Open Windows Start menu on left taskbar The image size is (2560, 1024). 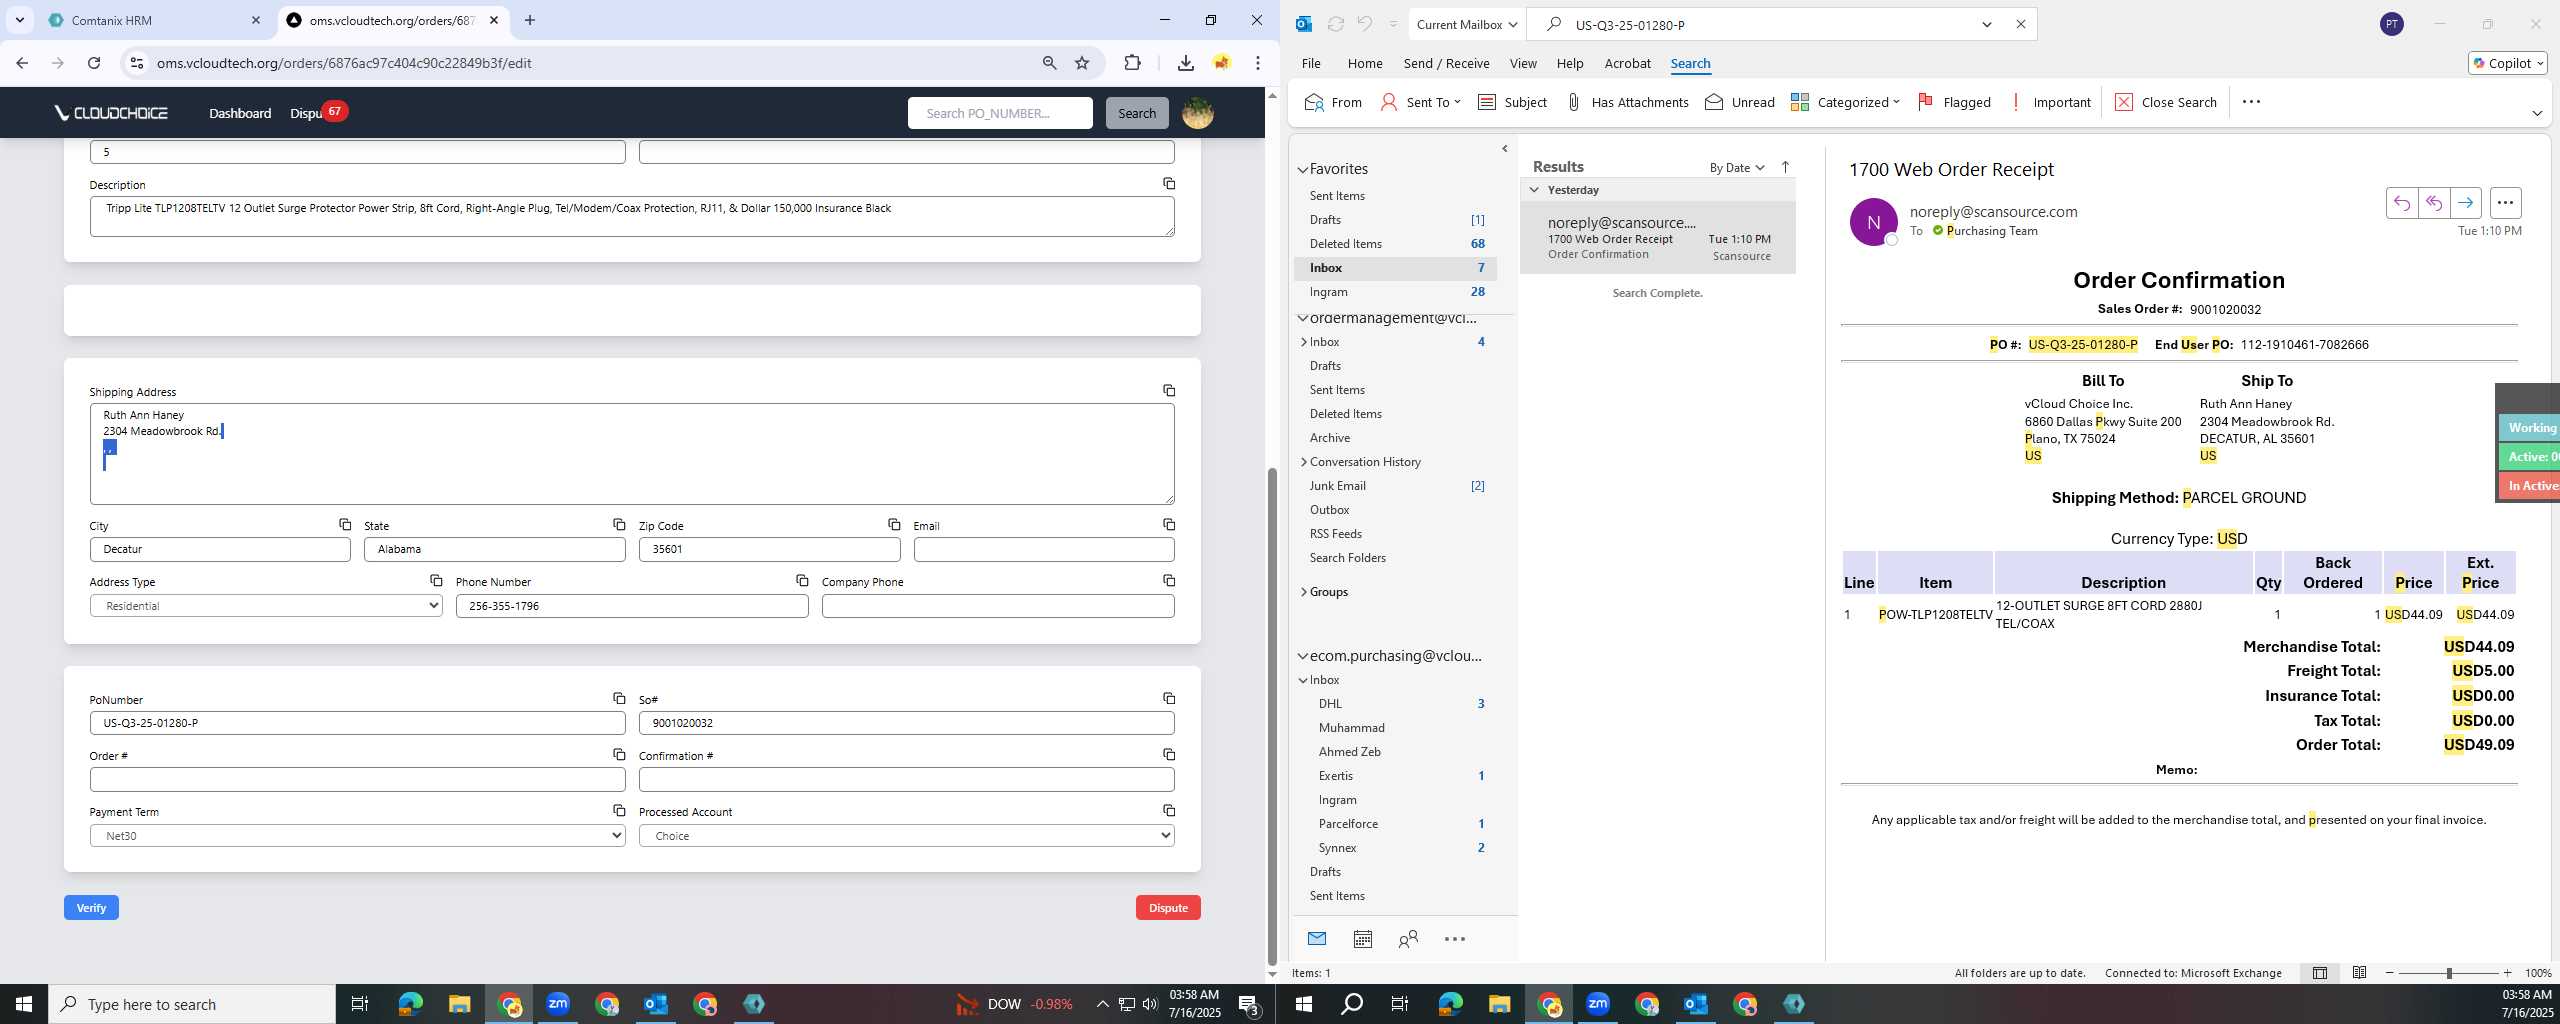24,1004
